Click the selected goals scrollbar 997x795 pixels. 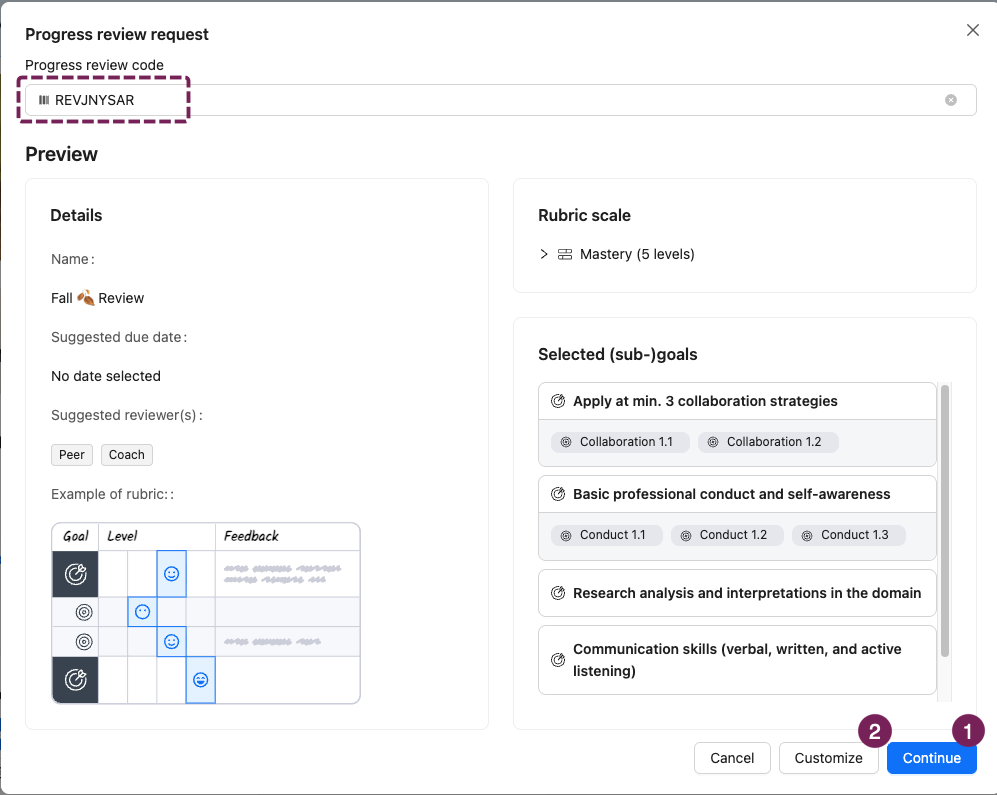[x=945, y=520]
